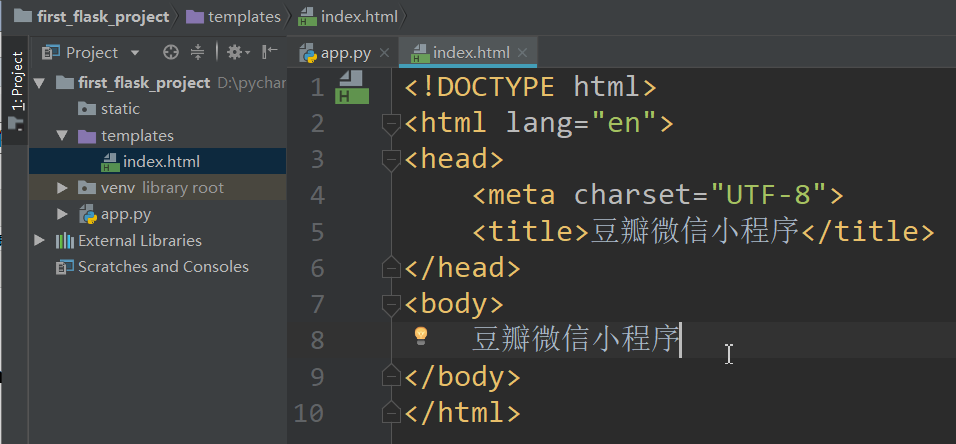Hide the Project tool window
Screen dimensions: 956x444
pyautogui.click(x=269, y=52)
